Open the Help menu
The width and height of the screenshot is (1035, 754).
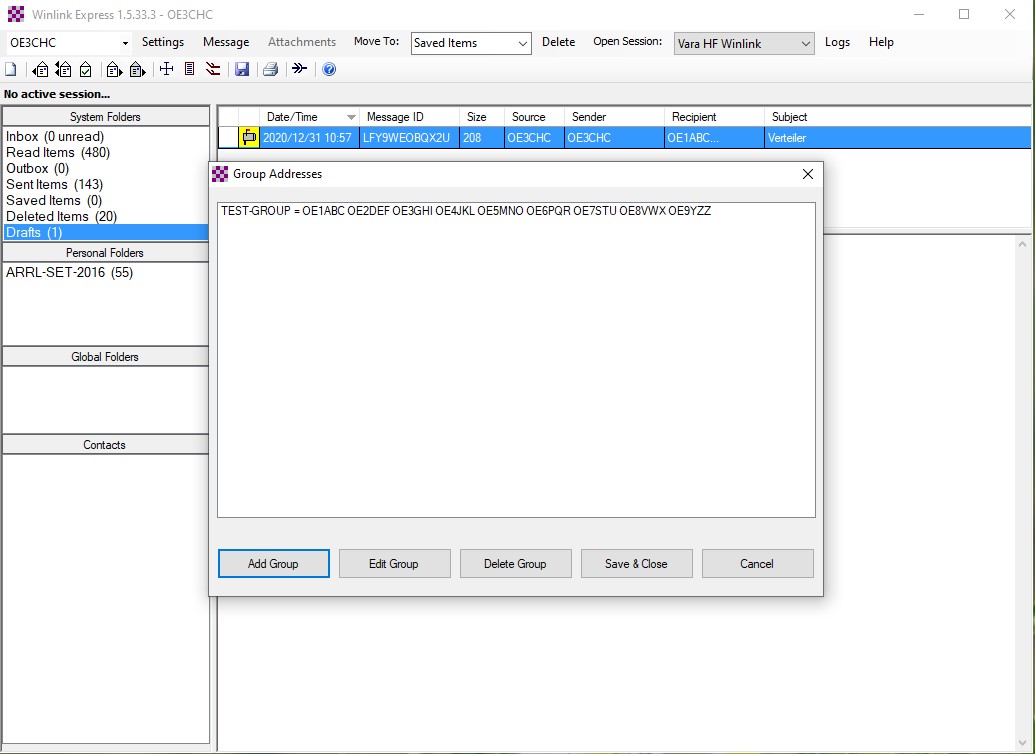[881, 42]
